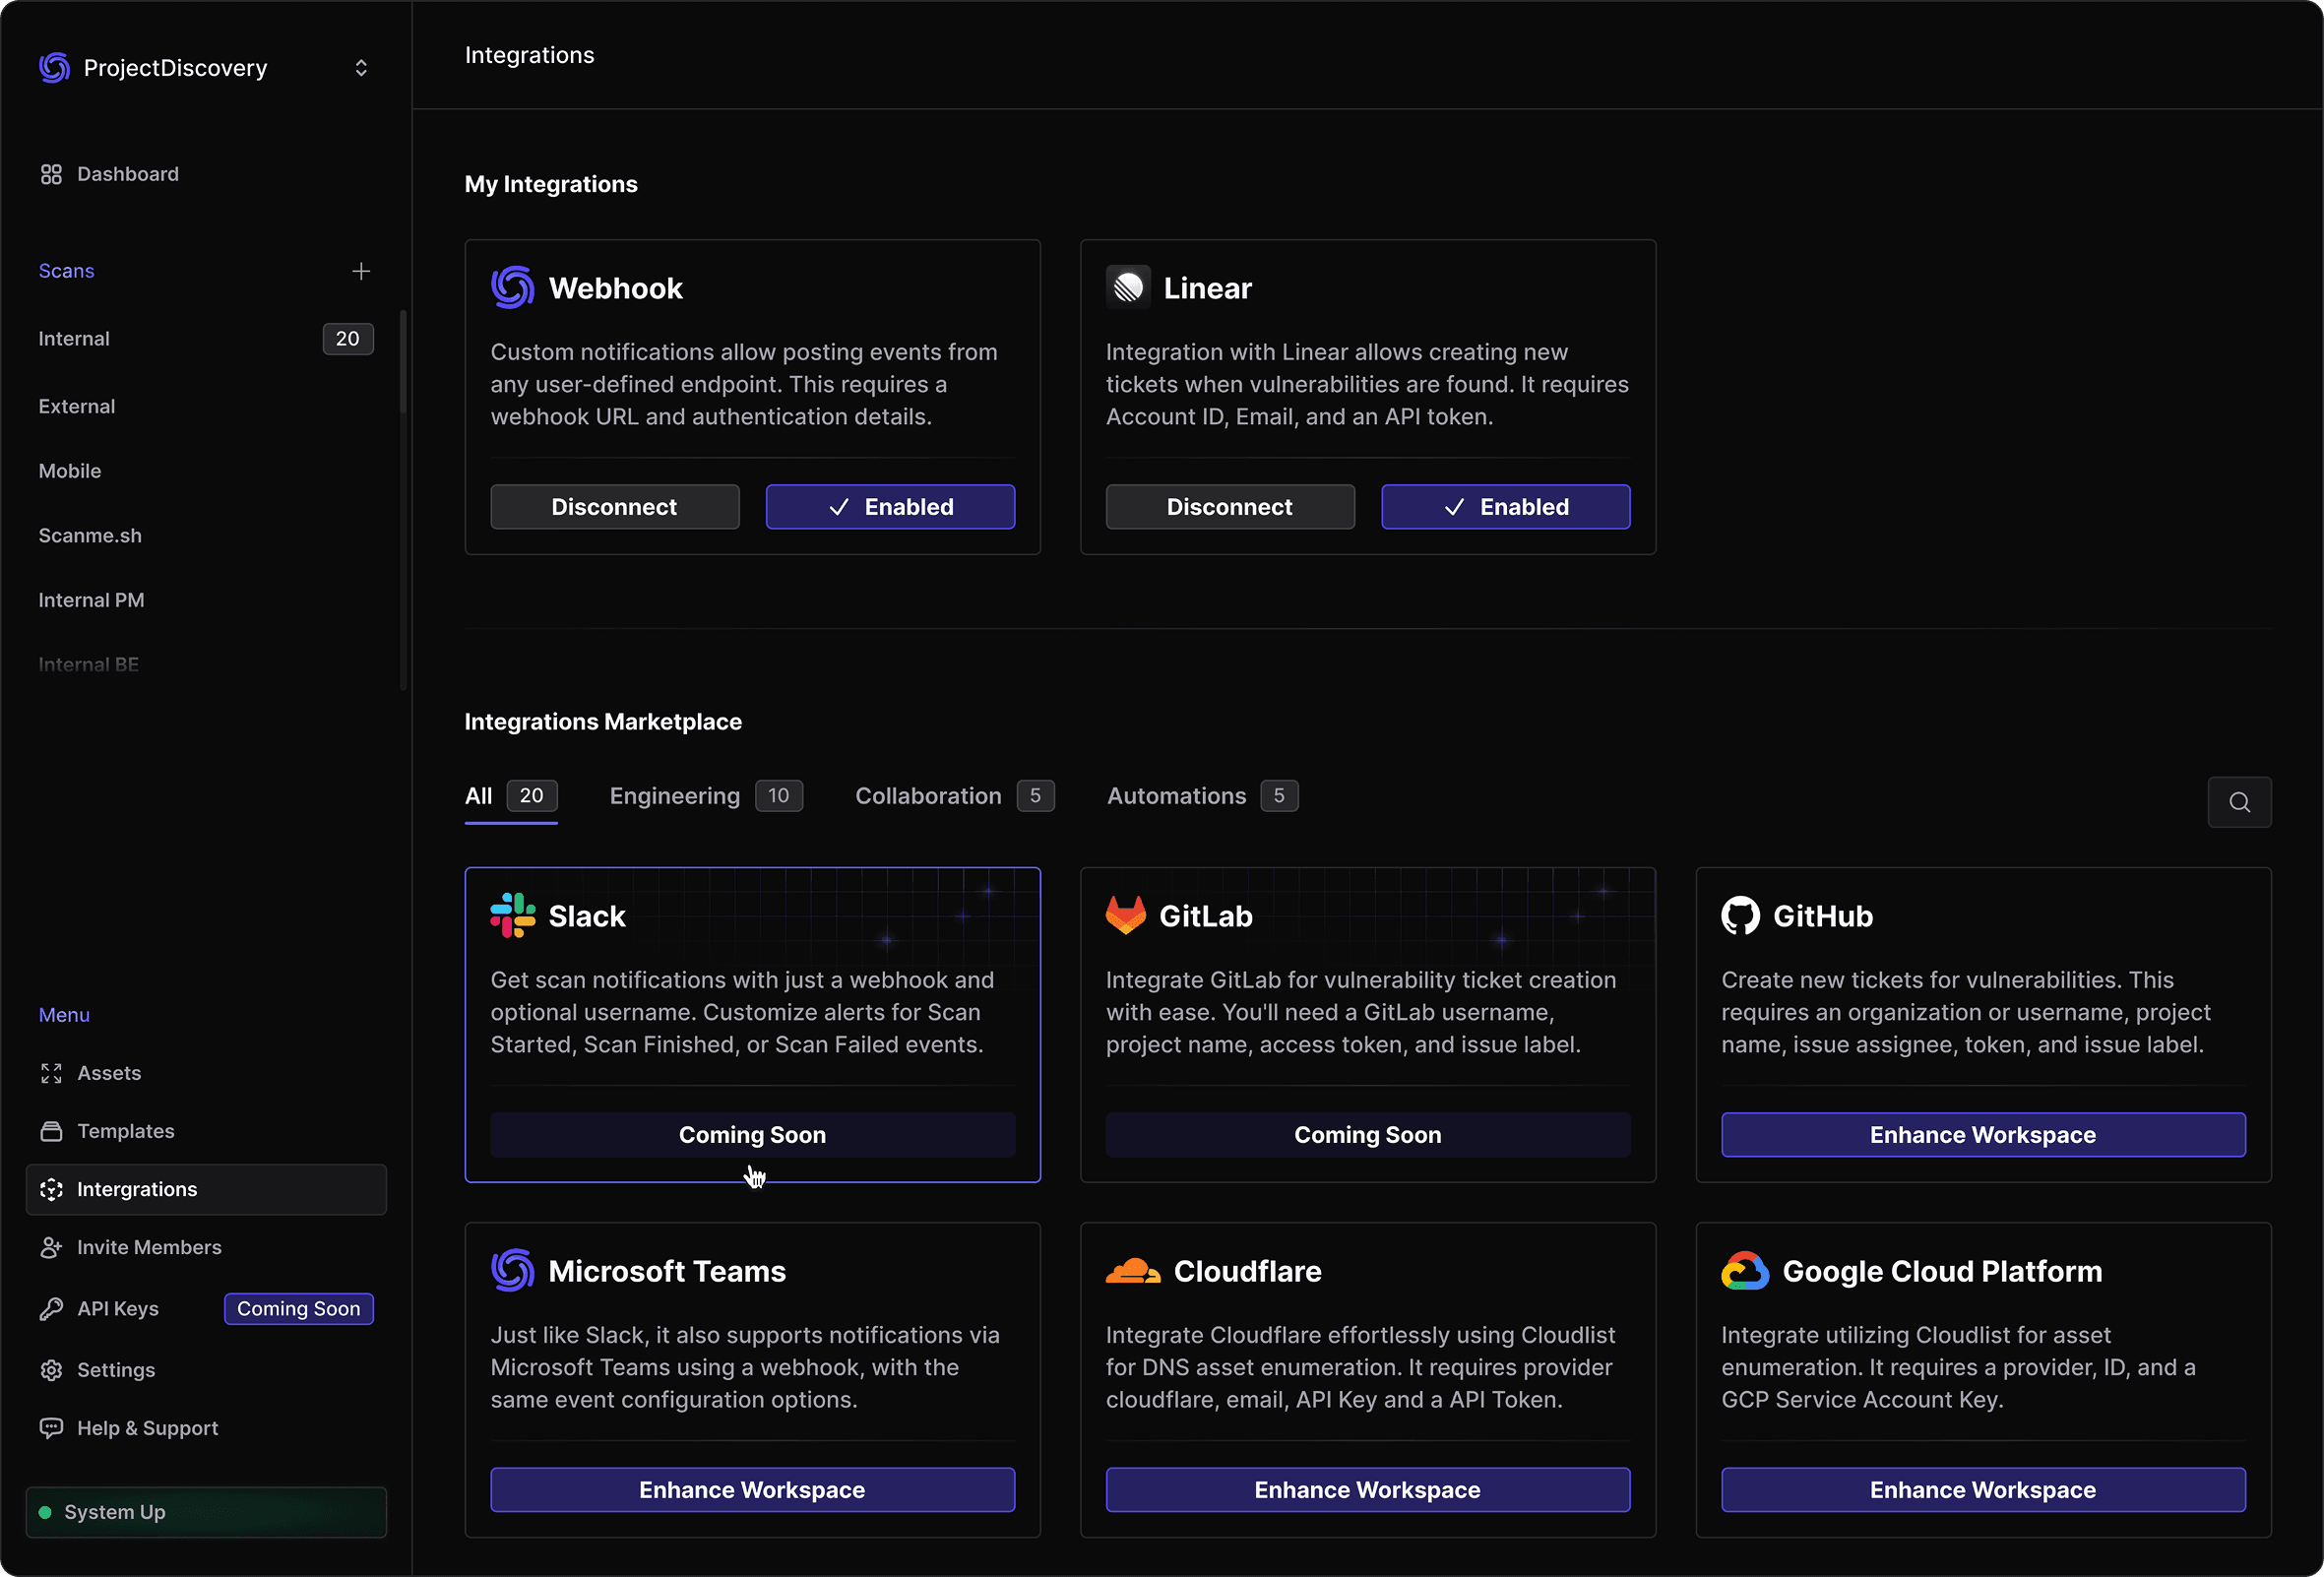Click the Integrations page title
Screen dimensions: 2324x1577
530,55
